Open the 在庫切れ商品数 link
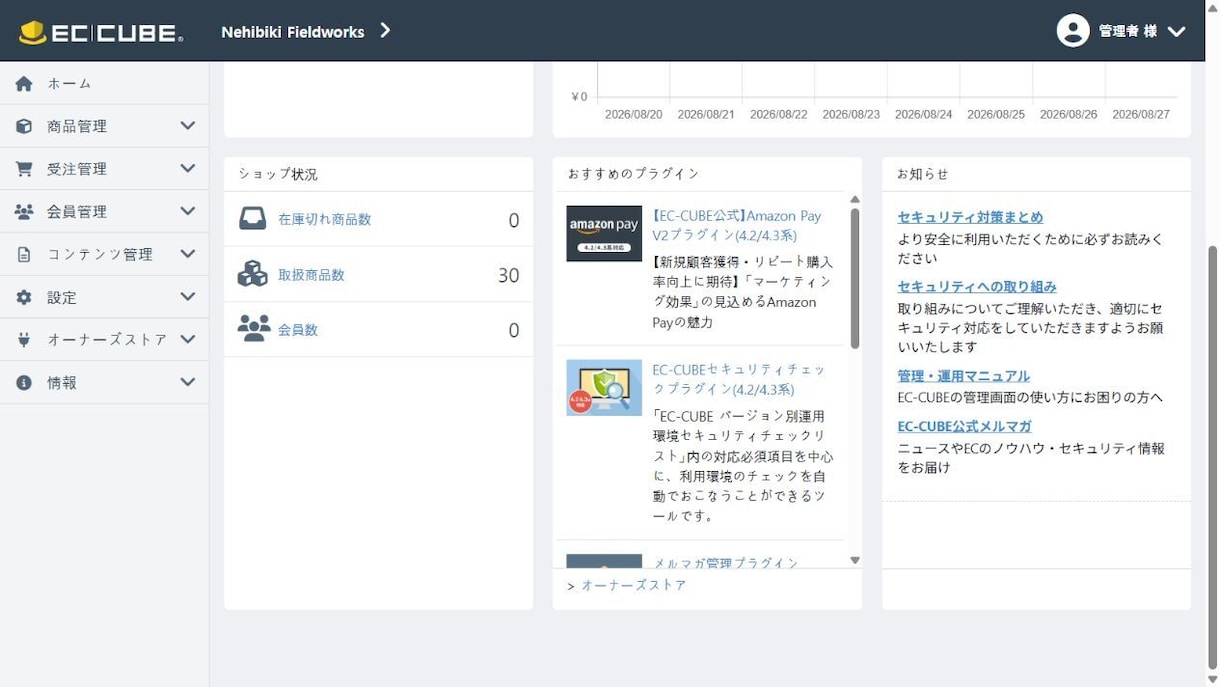 tap(324, 219)
